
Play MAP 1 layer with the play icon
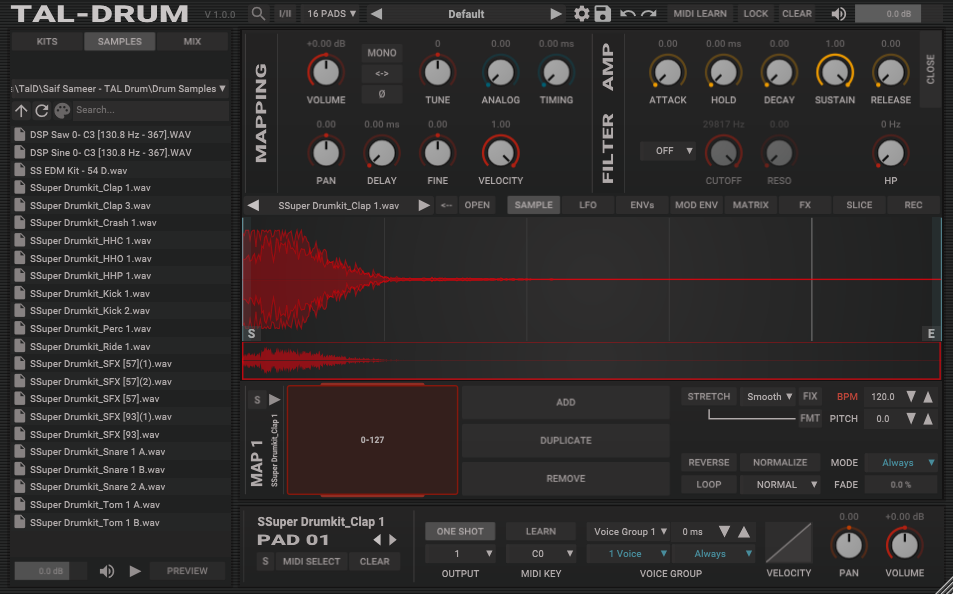(x=275, y=399)
